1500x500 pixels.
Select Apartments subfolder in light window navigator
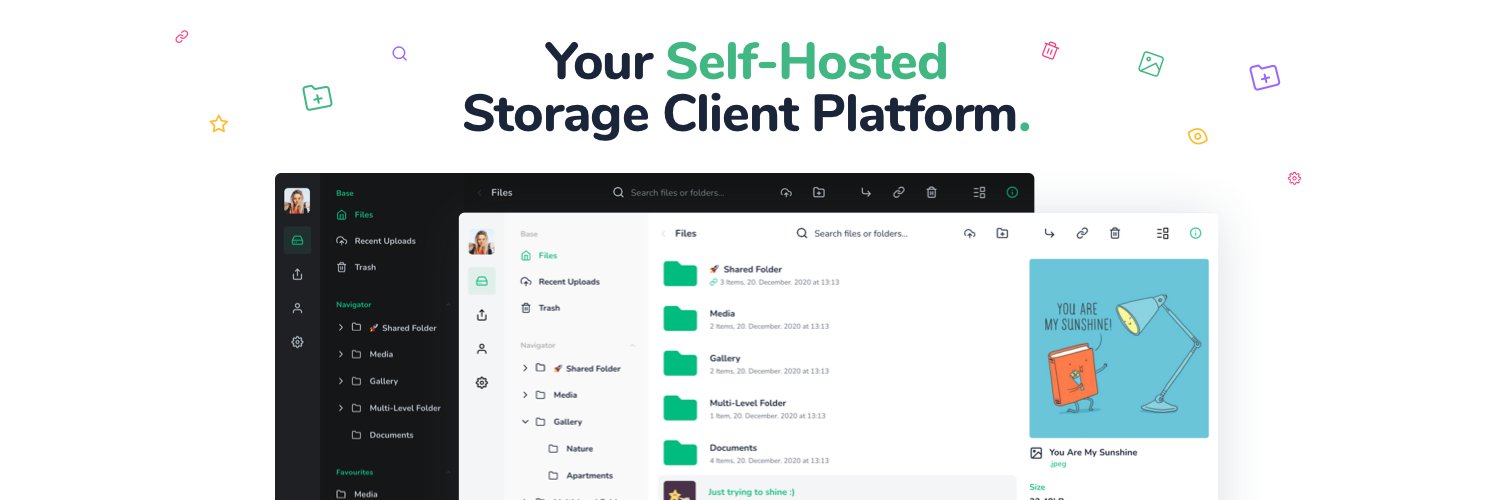coord(580,475)
